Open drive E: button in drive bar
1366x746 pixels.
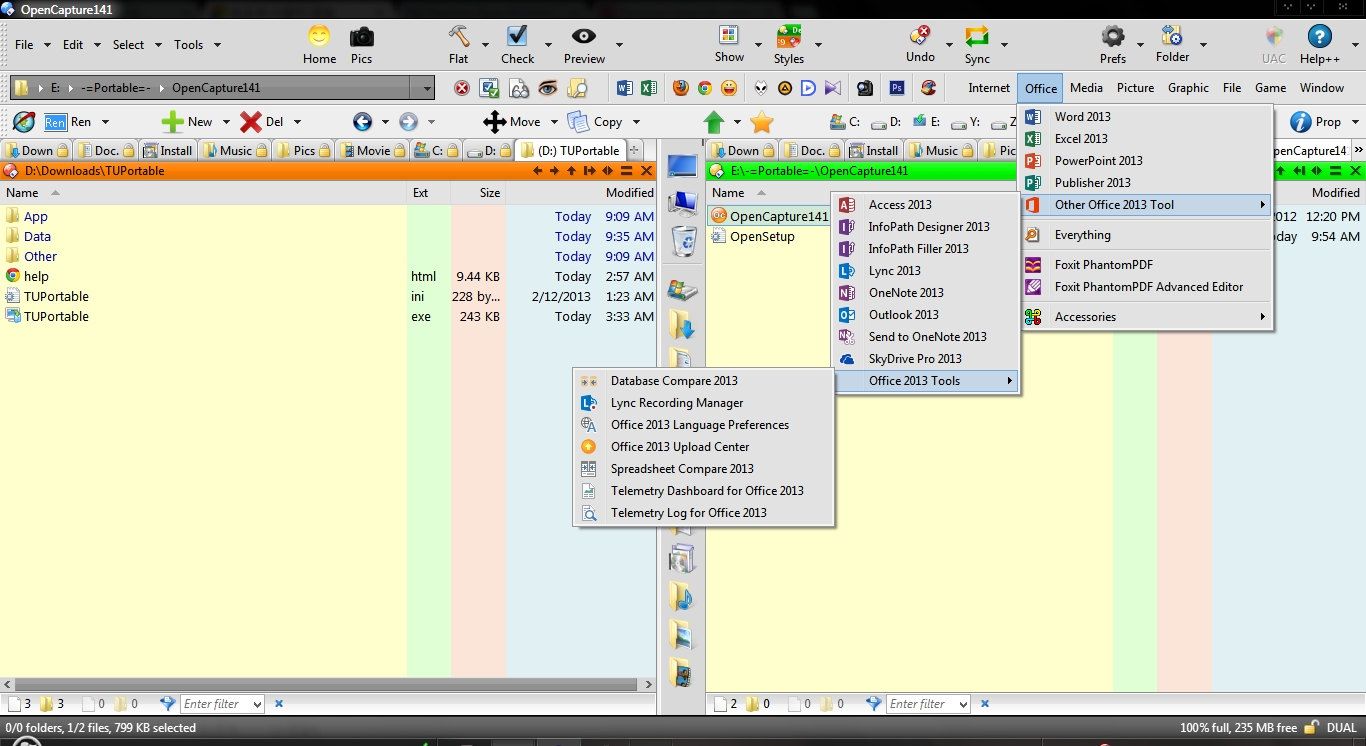927,122
